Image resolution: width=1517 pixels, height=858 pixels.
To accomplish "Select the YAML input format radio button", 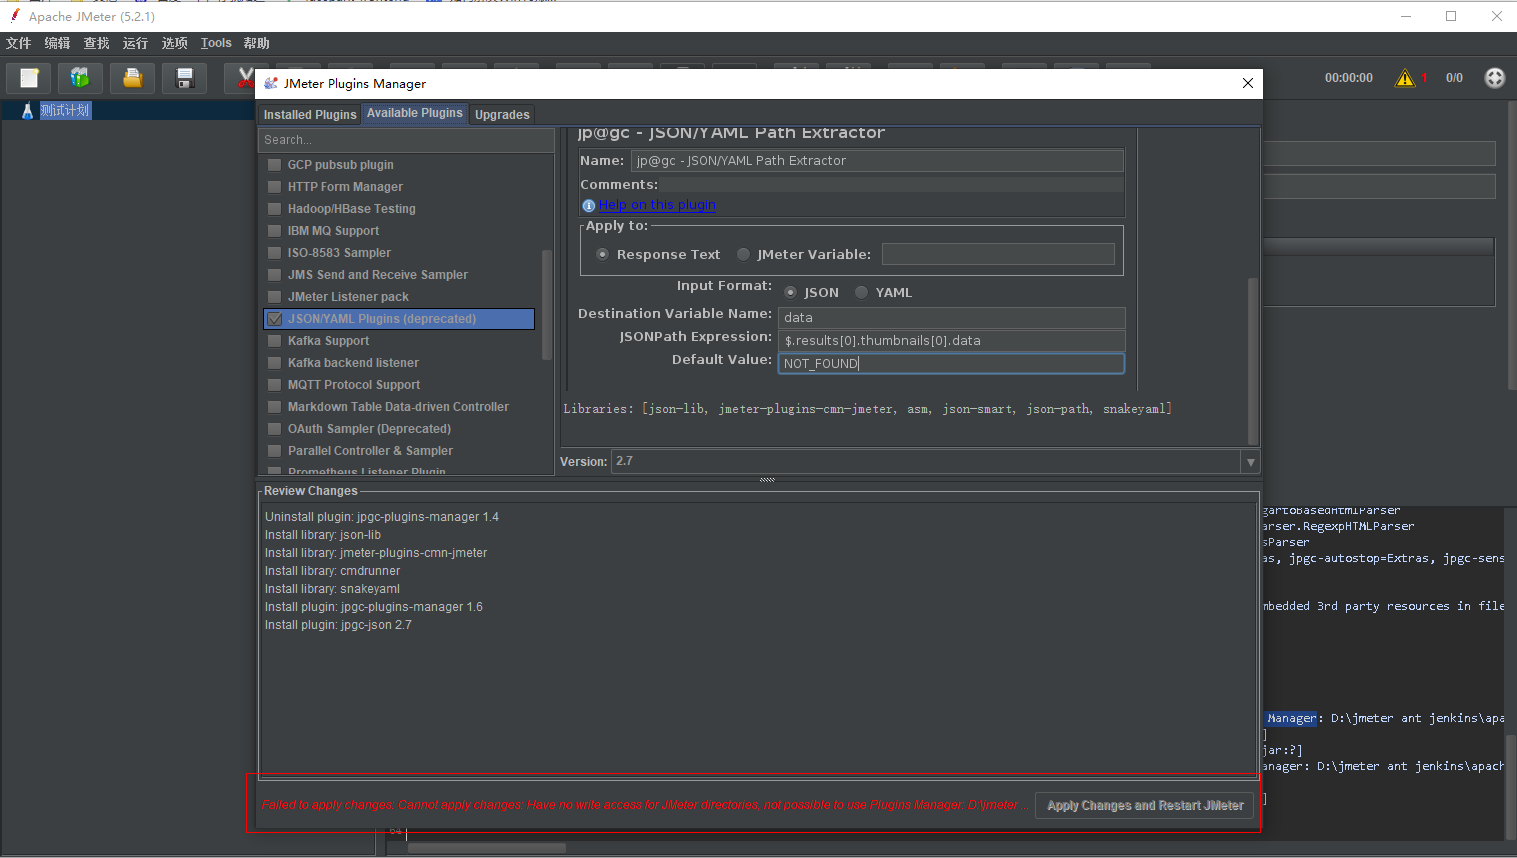I will pyautogui.click(x=861, y=292).
